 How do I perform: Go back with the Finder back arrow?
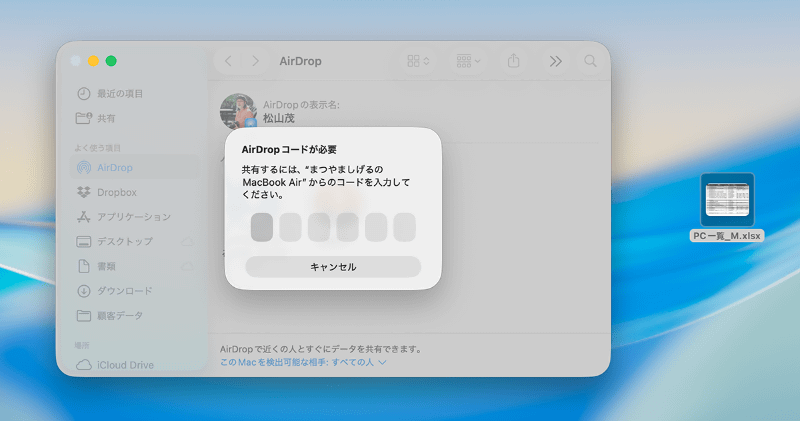click(228, 61)
